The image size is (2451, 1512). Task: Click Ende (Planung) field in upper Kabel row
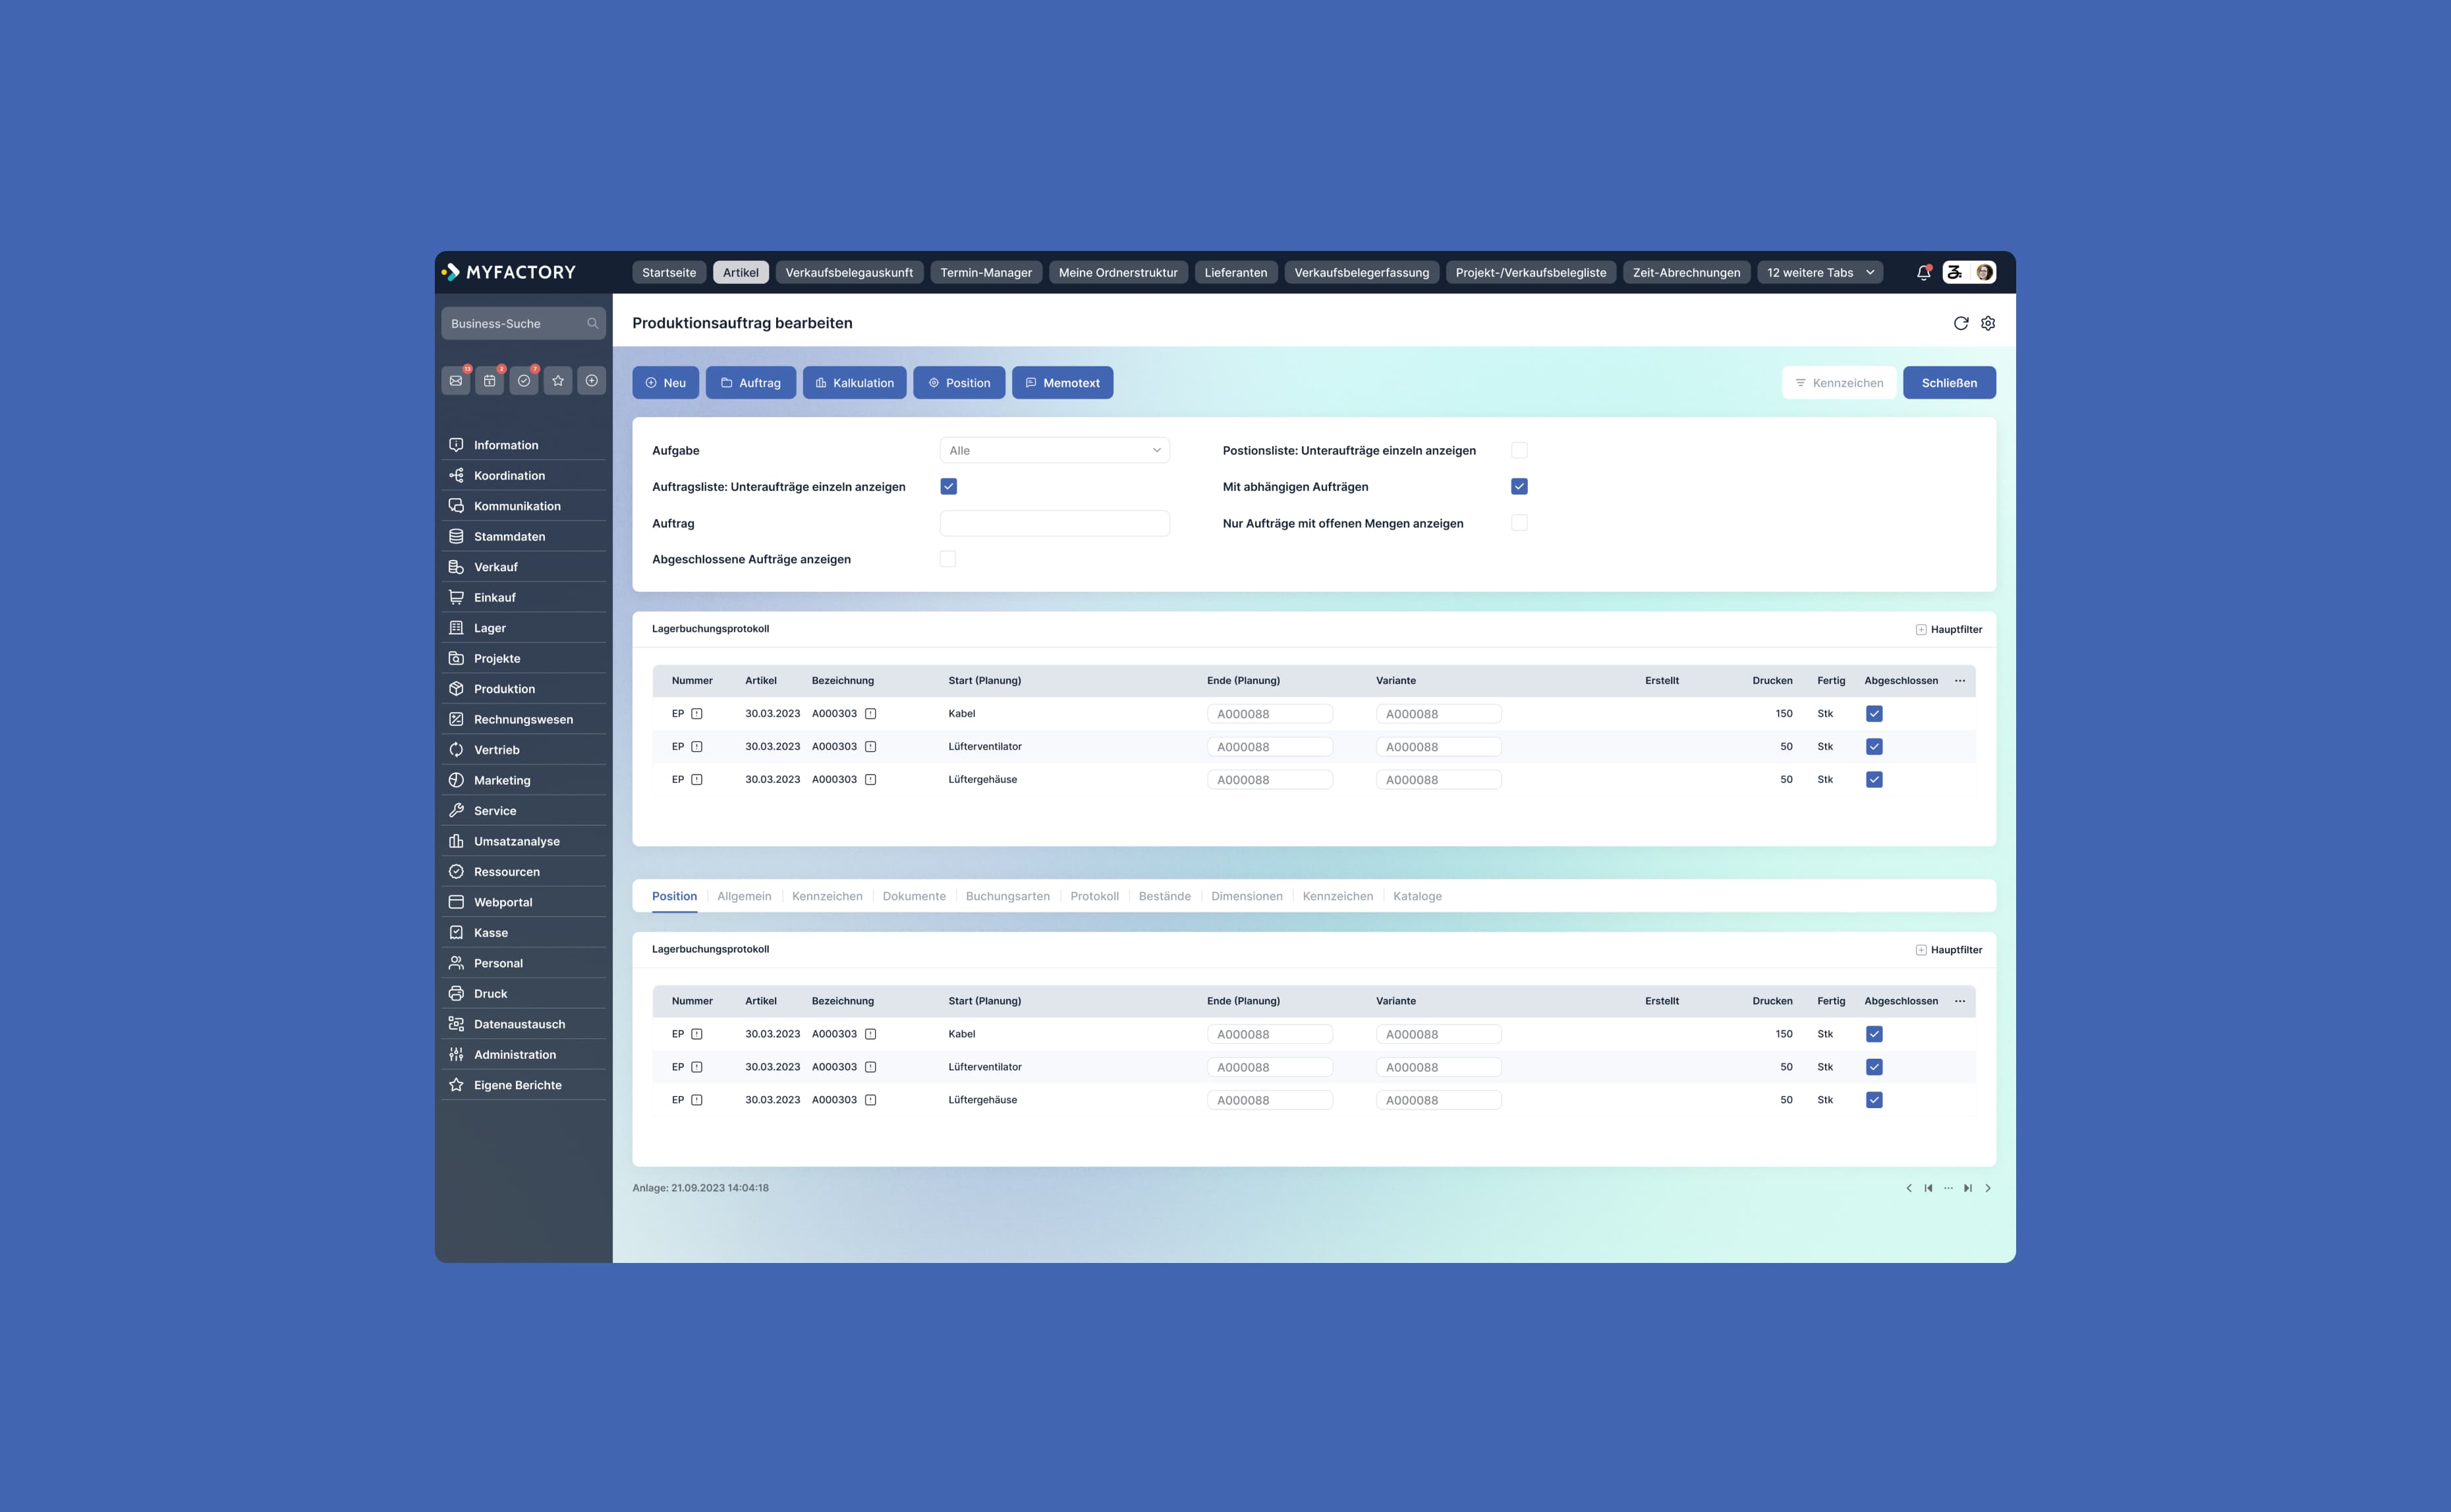click(x=1269, y=714)
